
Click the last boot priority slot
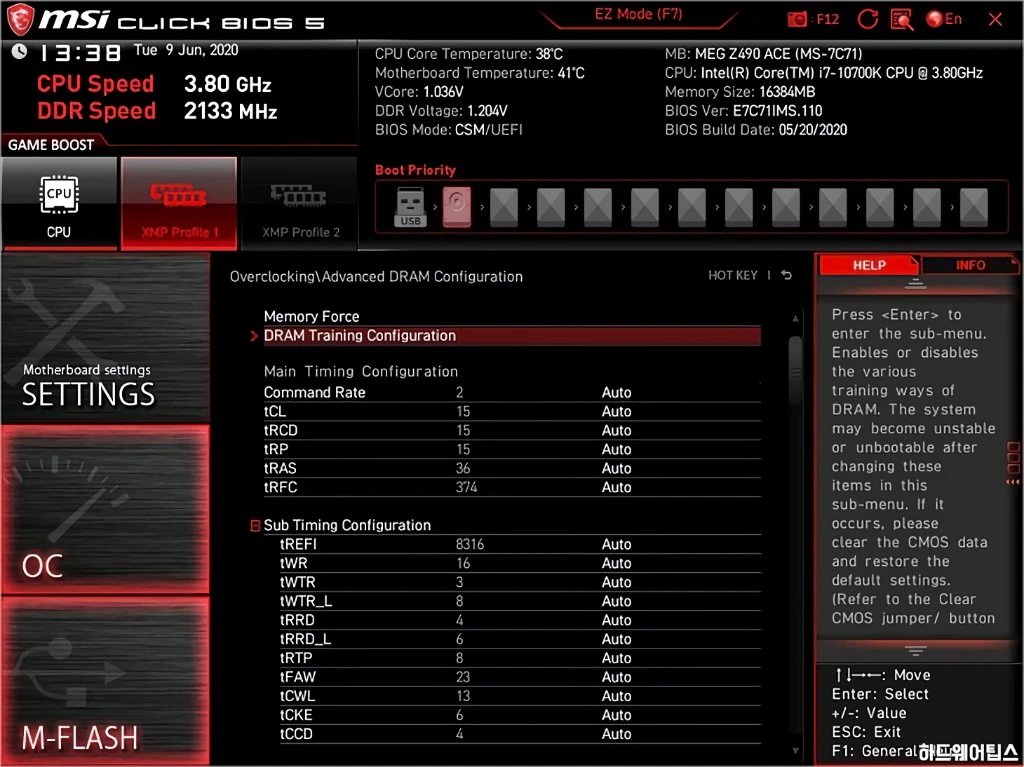pyautogui.click(x=973, y=207)
